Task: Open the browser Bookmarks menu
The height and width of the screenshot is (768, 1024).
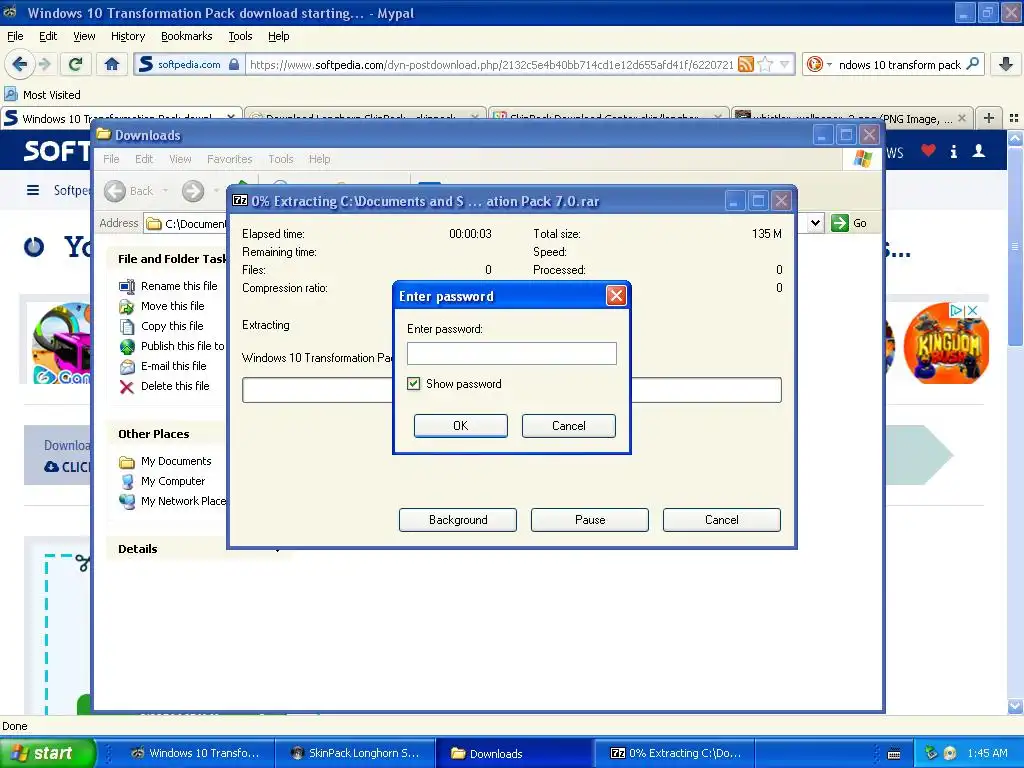Action: point(186,36)
